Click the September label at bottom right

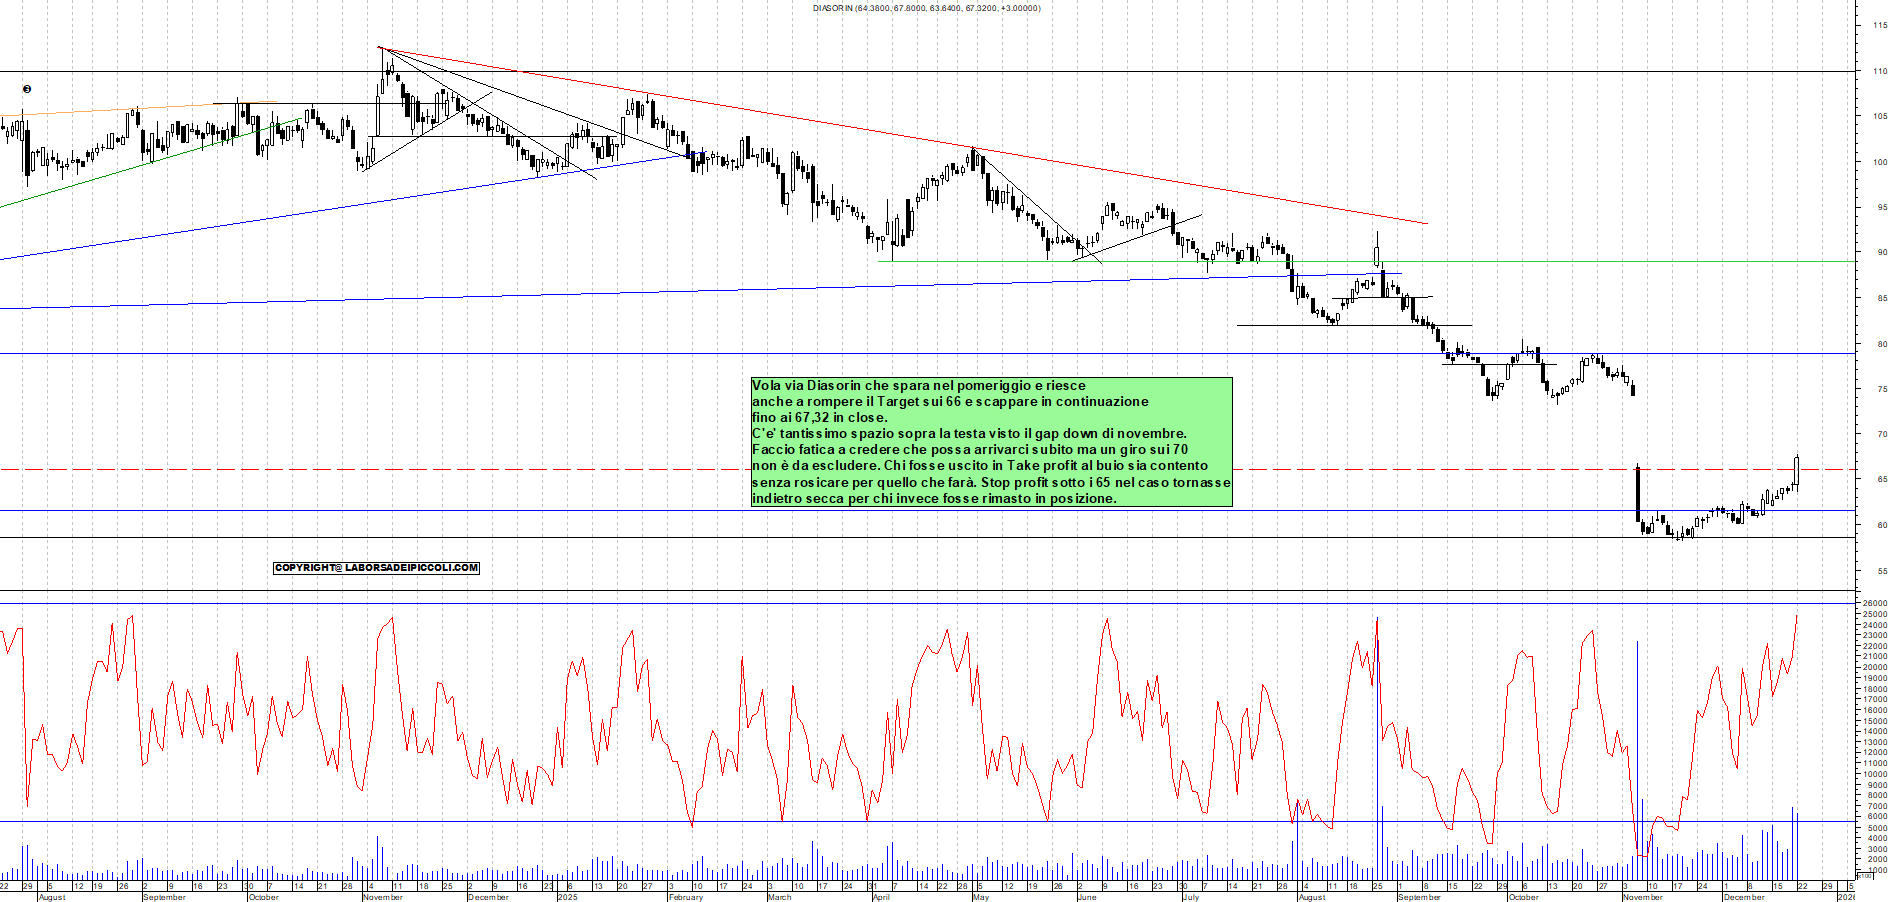pyautogui.click(x=1419, y=897)
